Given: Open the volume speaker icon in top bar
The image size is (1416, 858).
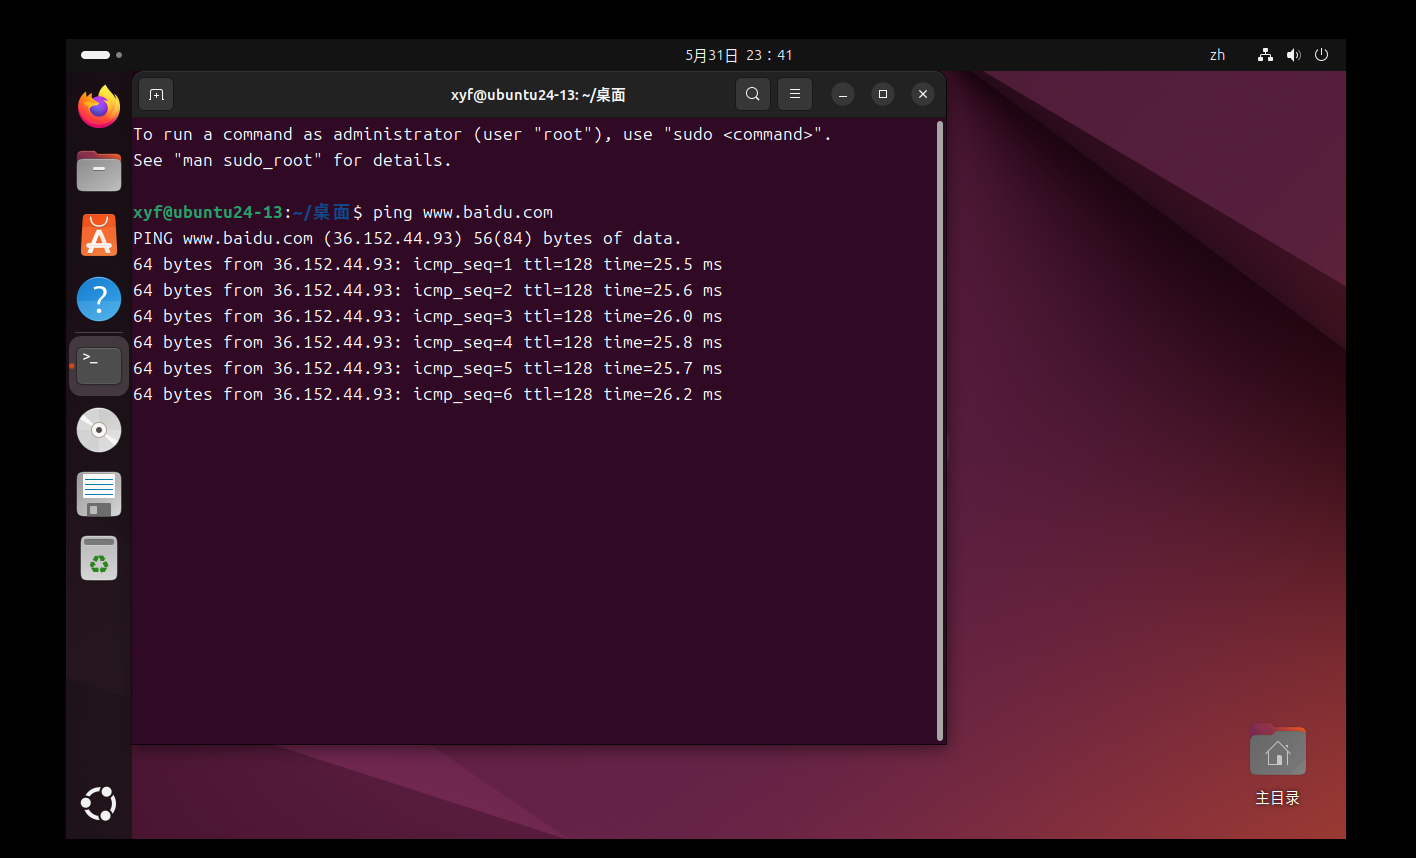Looking at the screenshot, I should (x=1293, y=55).
